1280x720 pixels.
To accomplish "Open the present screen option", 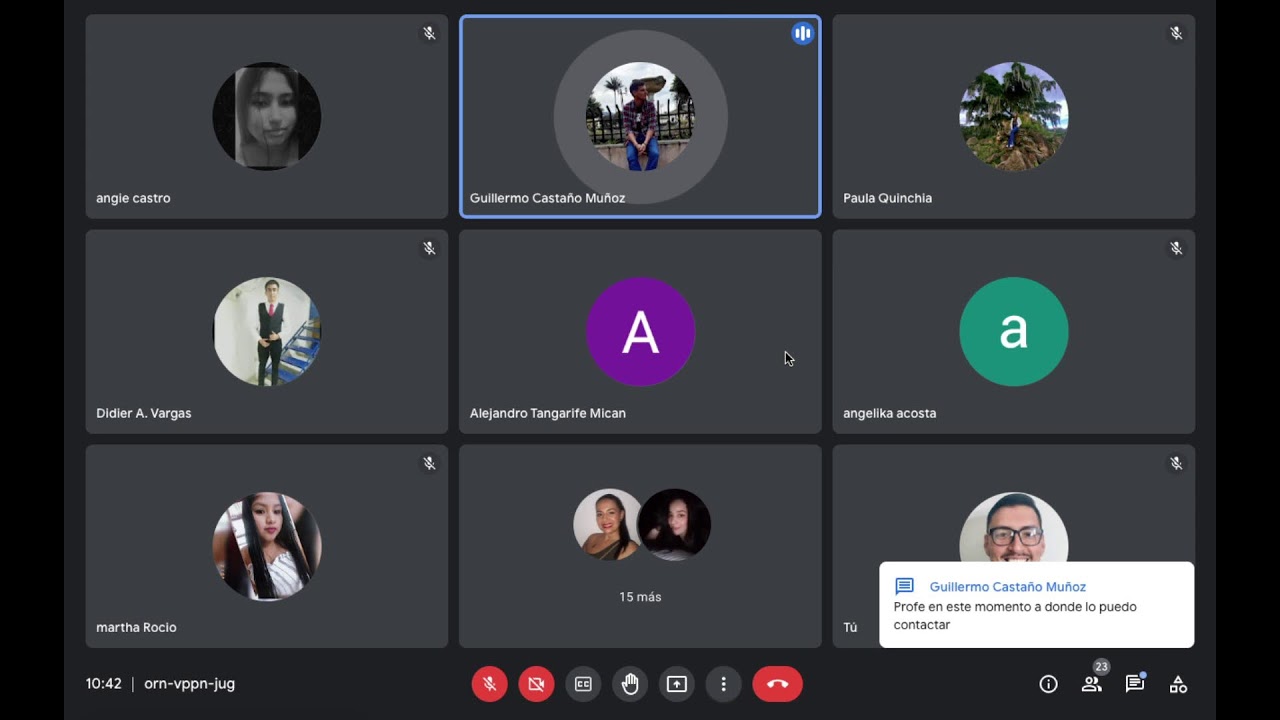I will click(677, 684).
